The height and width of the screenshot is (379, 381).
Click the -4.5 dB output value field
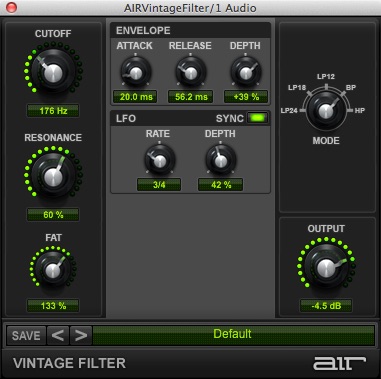coord(326,306)
